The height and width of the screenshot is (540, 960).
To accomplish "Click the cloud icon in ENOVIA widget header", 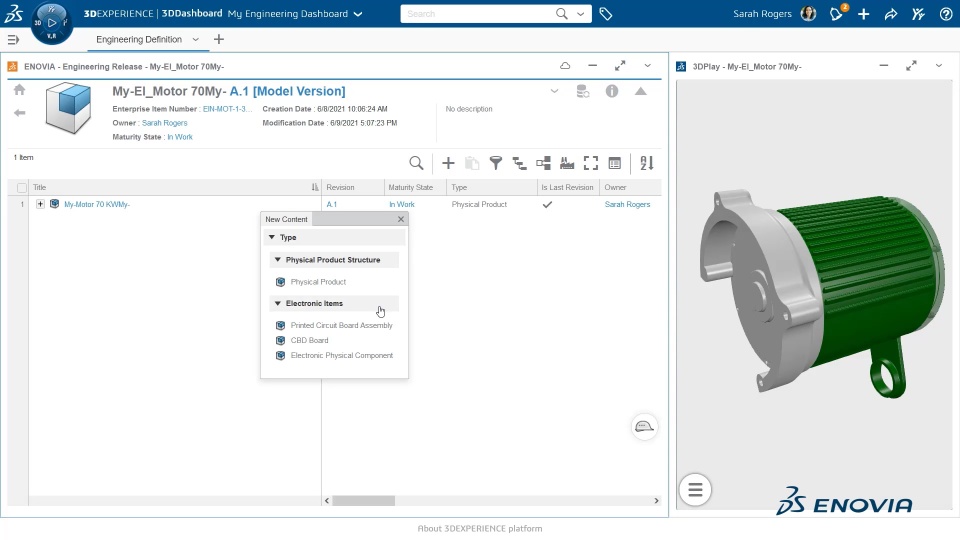I will [x=565, y=66].
